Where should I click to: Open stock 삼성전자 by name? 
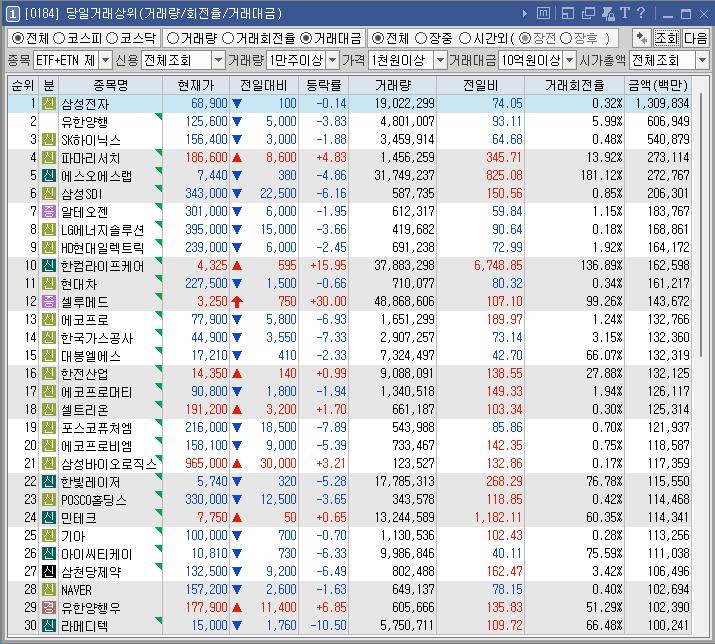[85, 104]
